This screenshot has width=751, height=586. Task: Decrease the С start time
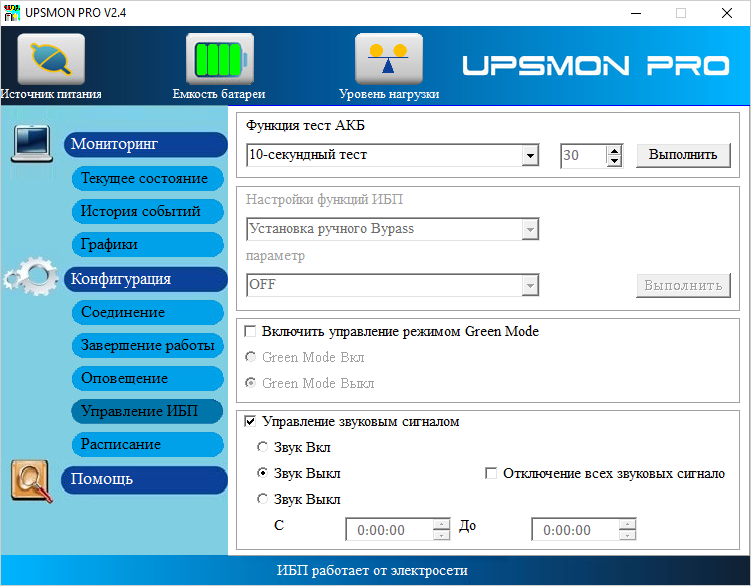[x=441, y=535]
